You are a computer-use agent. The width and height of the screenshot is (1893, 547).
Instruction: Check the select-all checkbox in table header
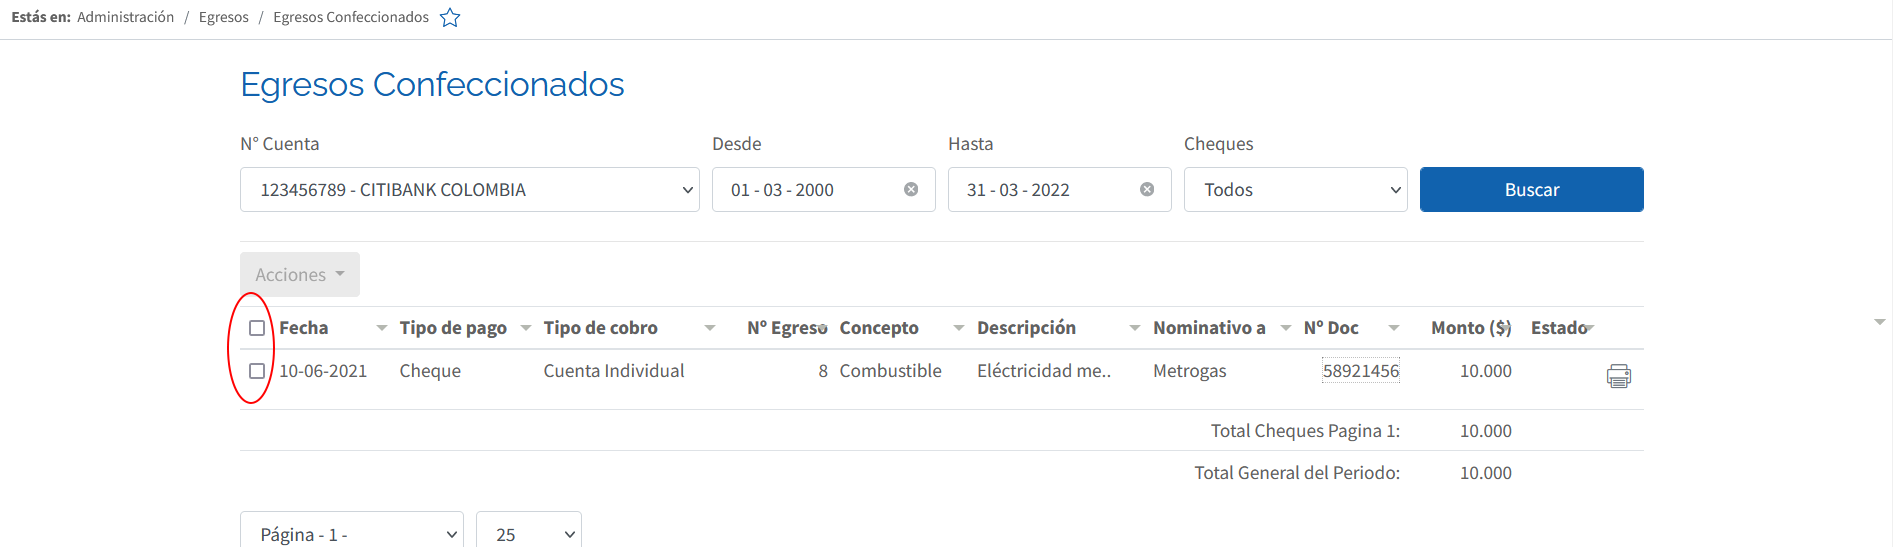coord(257,328)
